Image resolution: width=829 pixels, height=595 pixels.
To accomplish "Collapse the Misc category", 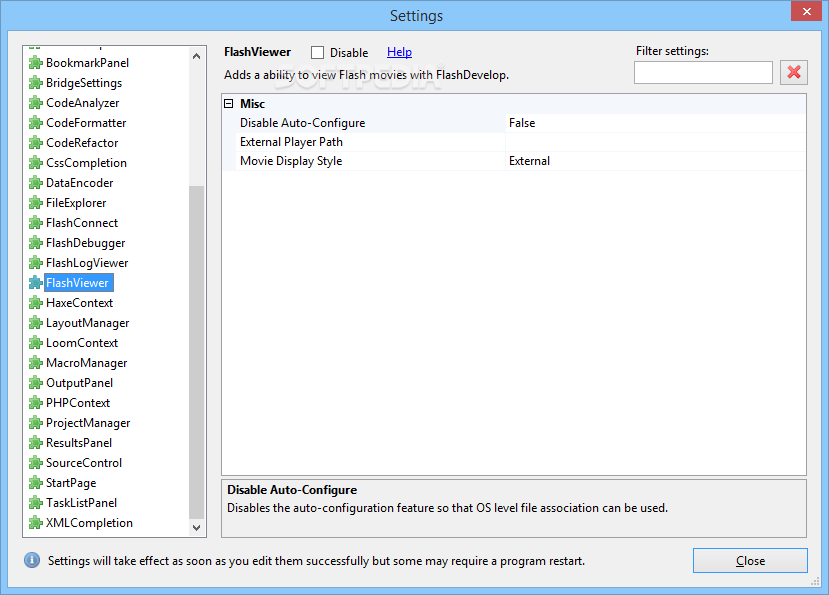I will coord(228,104).
